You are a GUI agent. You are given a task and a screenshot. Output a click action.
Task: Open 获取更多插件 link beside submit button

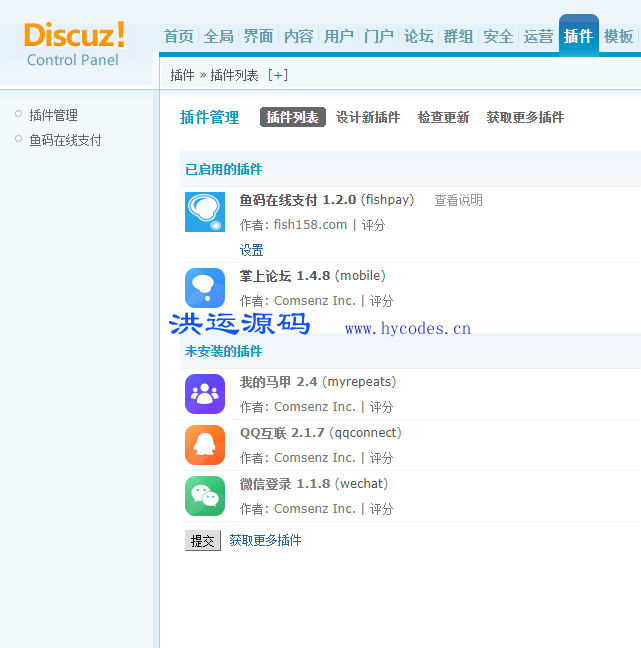265,540
